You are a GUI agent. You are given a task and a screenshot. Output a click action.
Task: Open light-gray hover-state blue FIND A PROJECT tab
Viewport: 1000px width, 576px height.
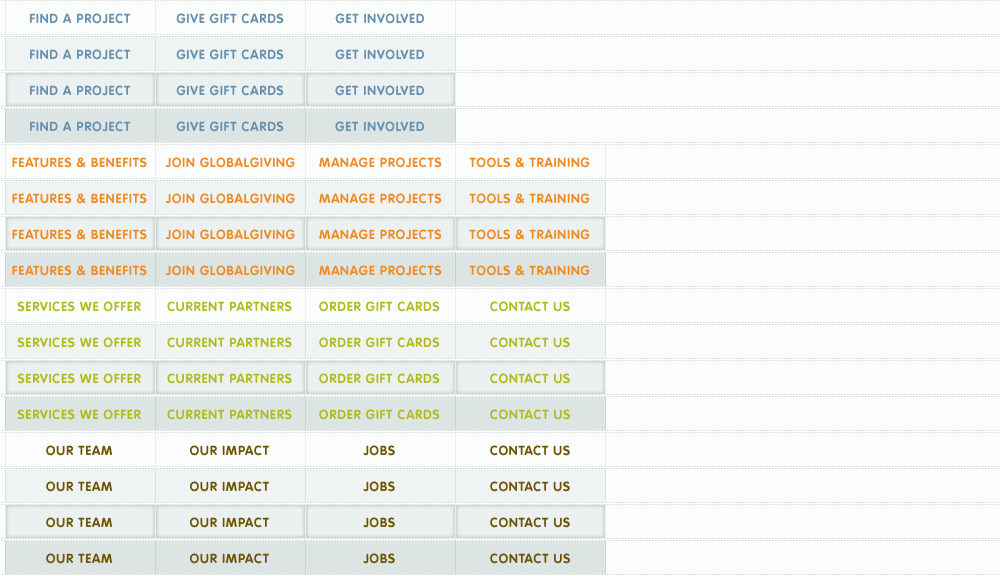[80, 54]
